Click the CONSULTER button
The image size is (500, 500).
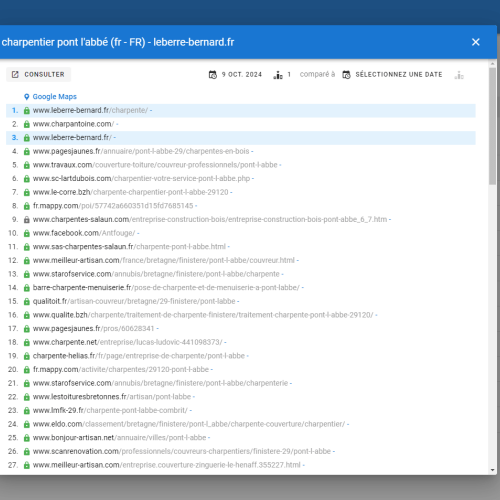pyautogui.click(x=38, y=74)
